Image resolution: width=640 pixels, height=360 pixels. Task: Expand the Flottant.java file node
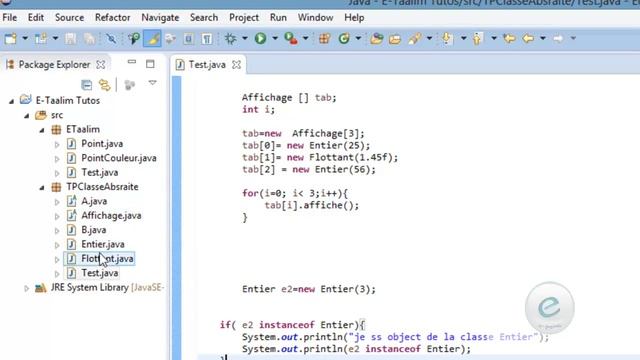click(x=57, y=259)
